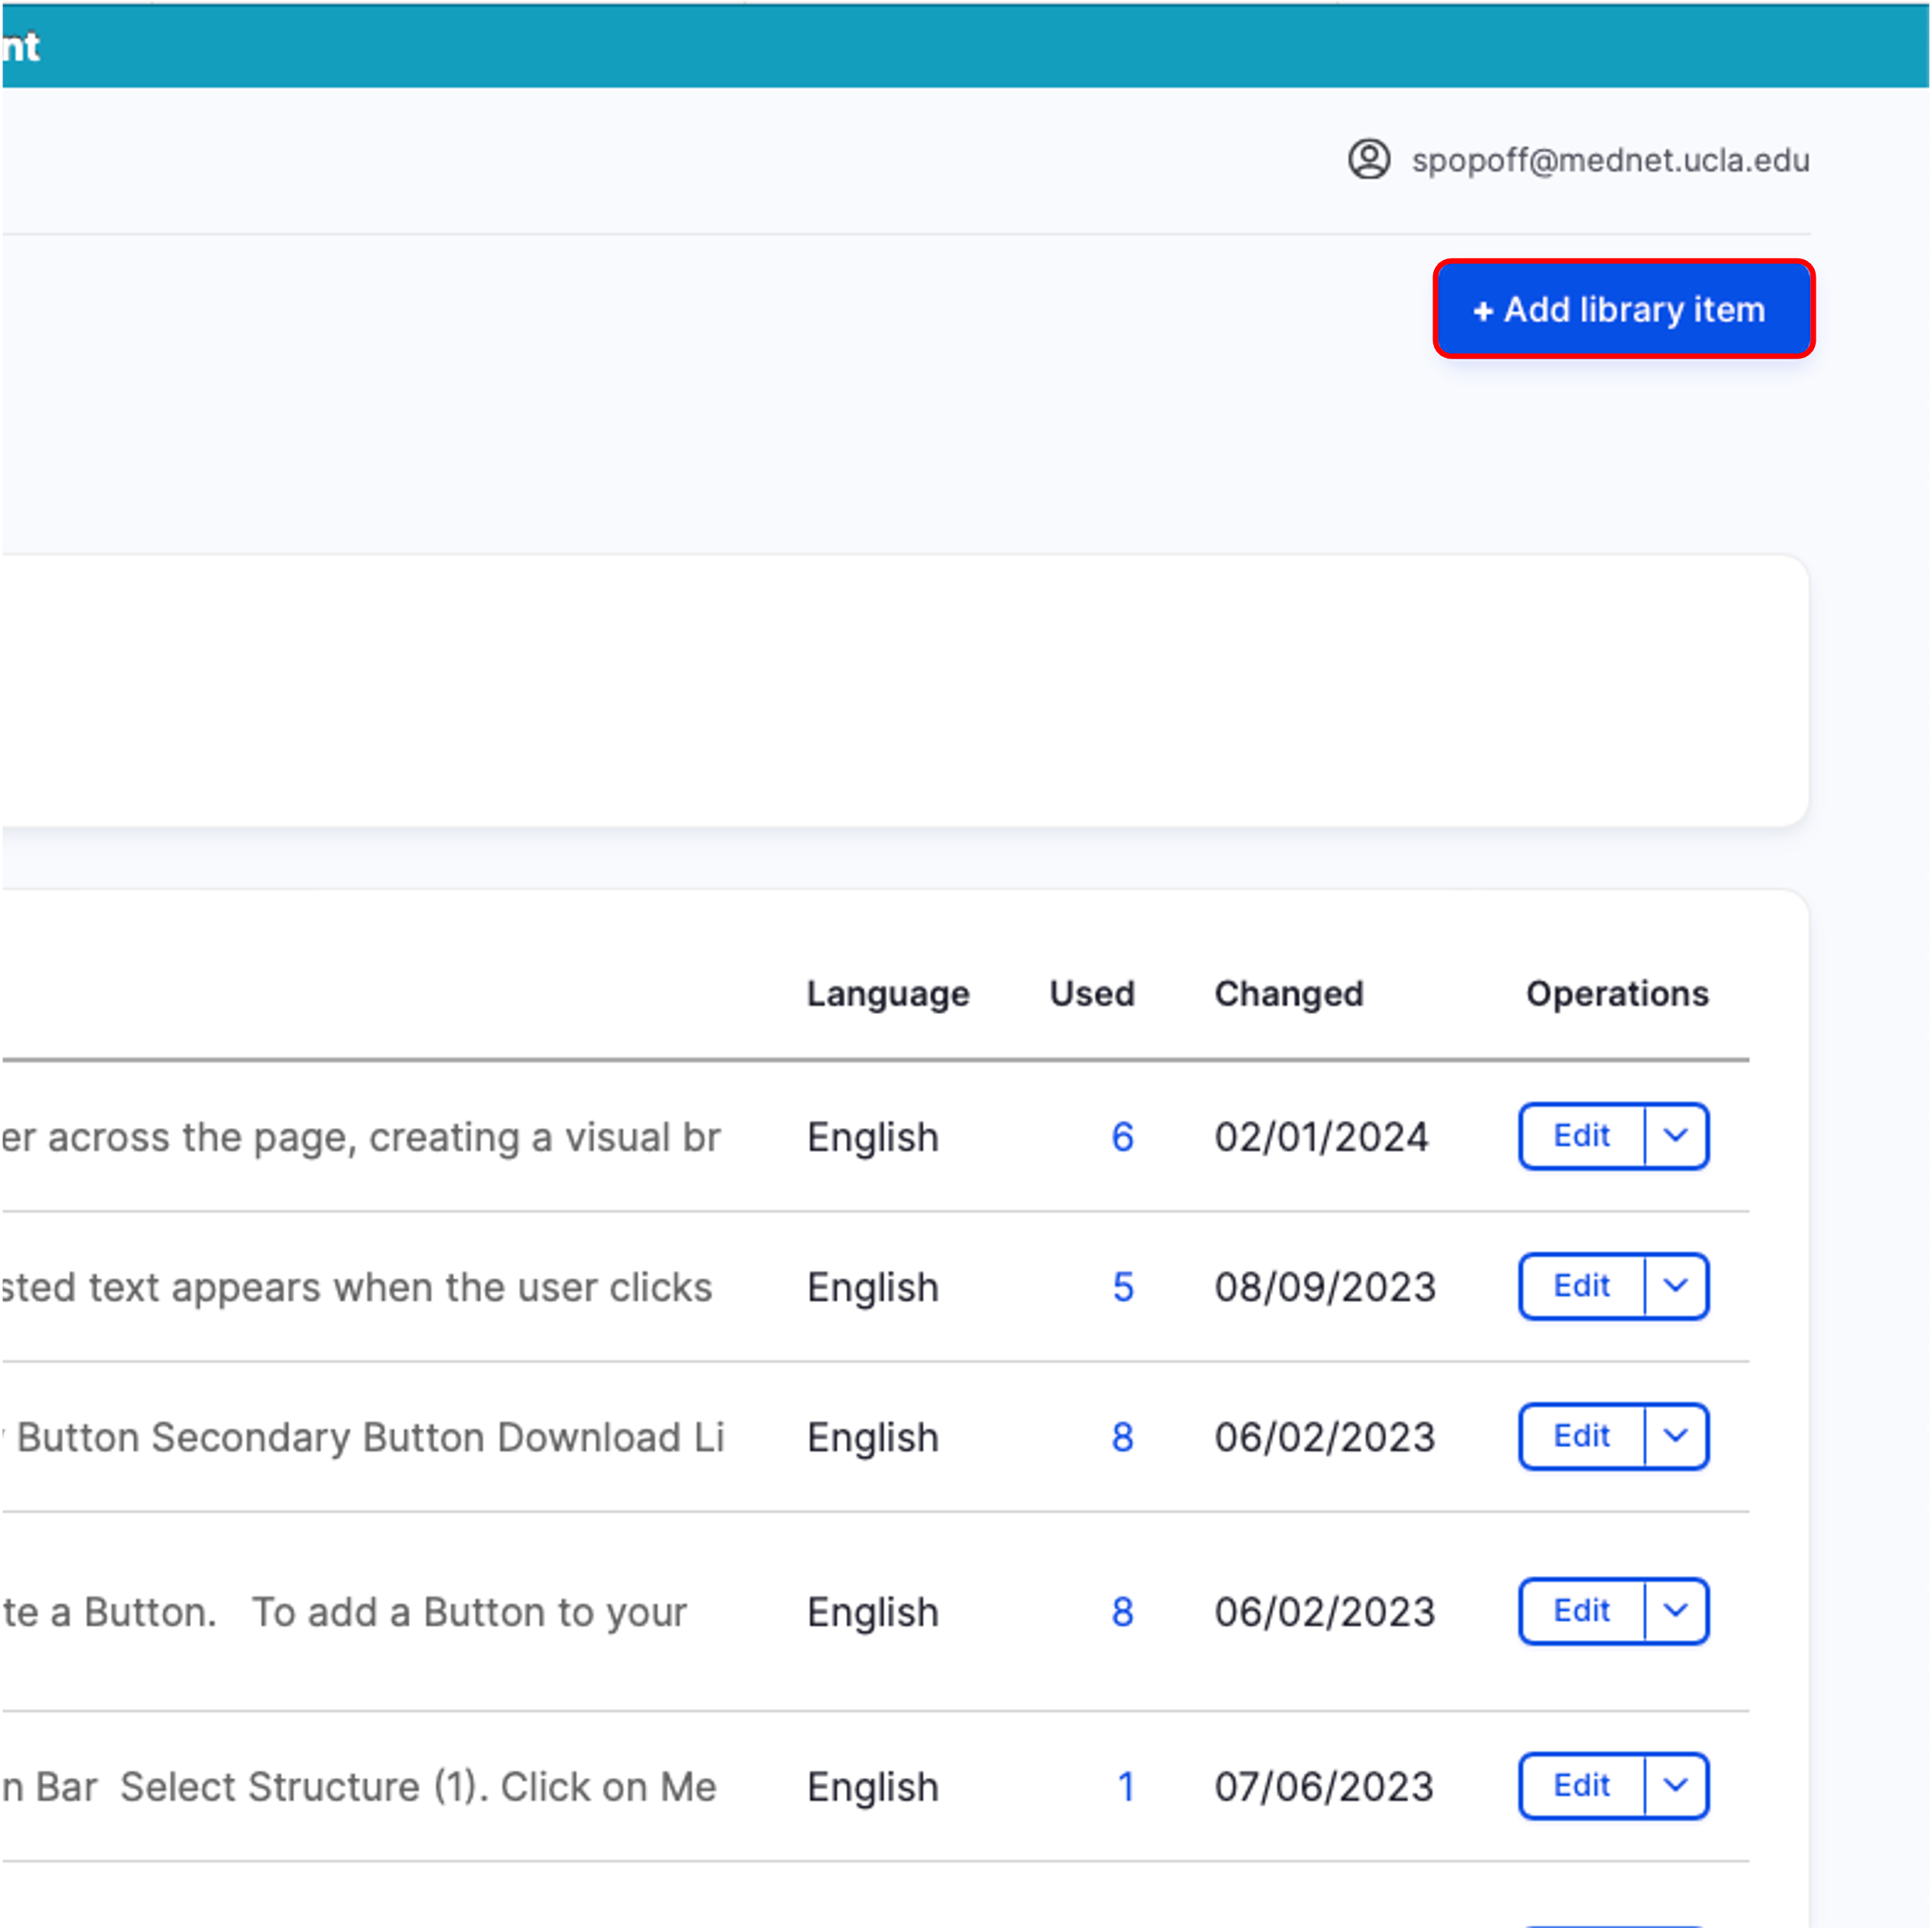Expand dropdown arrow for 08/09/2023 row
This screenshot has height=1928, width=1932.
(x=1675, y=1286)
